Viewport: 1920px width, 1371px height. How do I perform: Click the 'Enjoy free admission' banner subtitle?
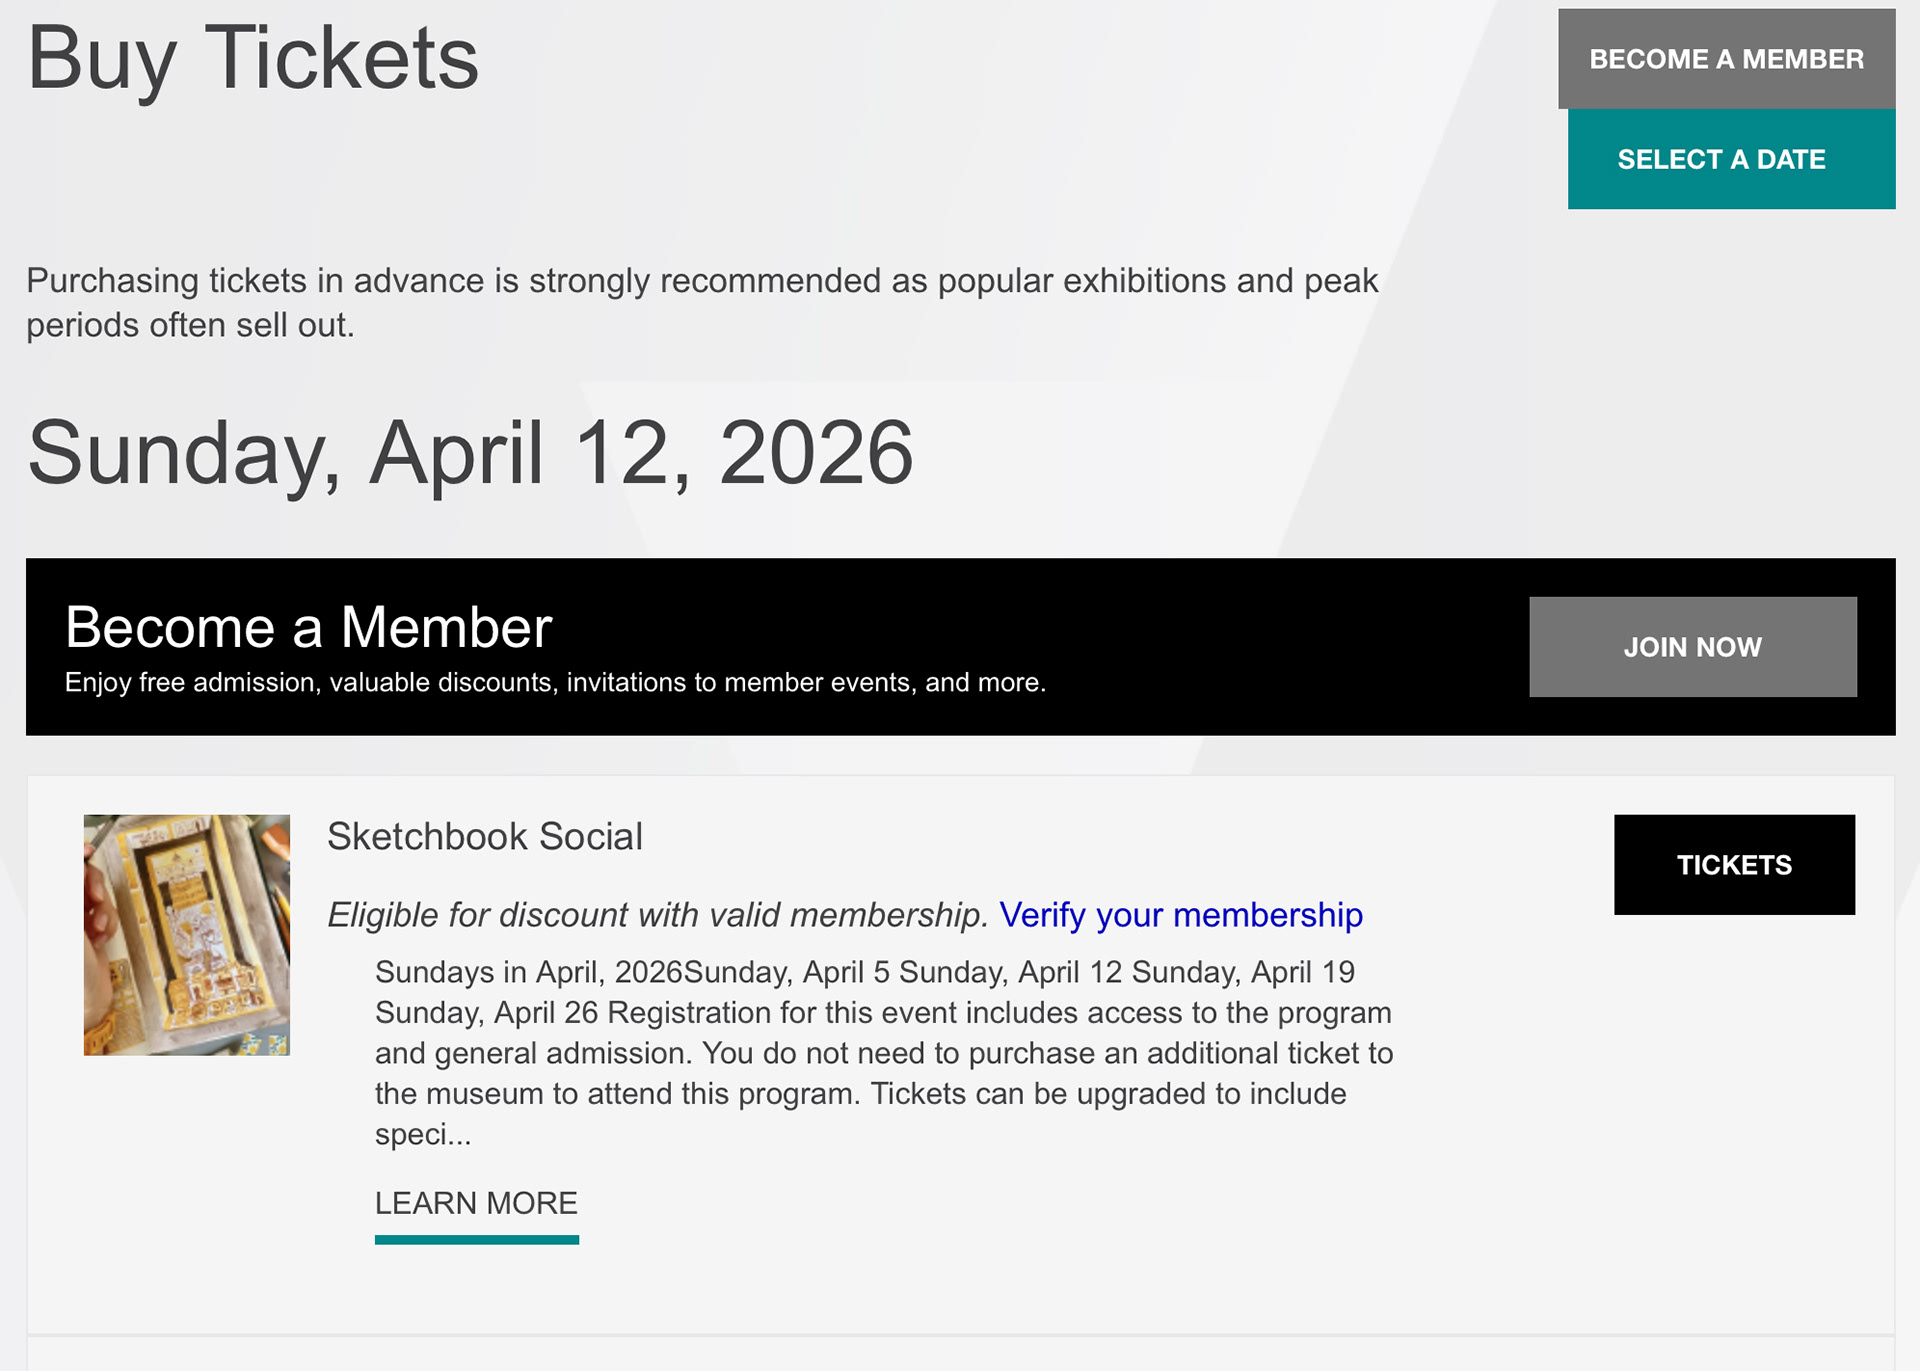555,683
